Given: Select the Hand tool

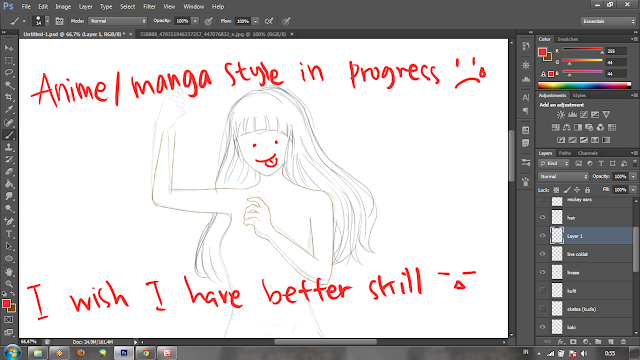Looking at the screenshot, I should pyautogui.click(x=9, y=272).
